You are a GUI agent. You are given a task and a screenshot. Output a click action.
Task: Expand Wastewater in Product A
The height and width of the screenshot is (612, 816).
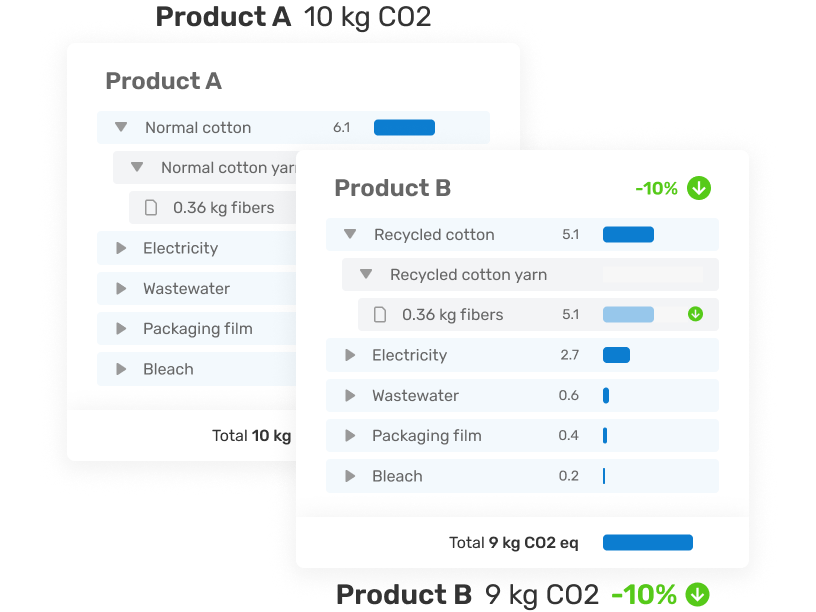[x=121, y=288]
